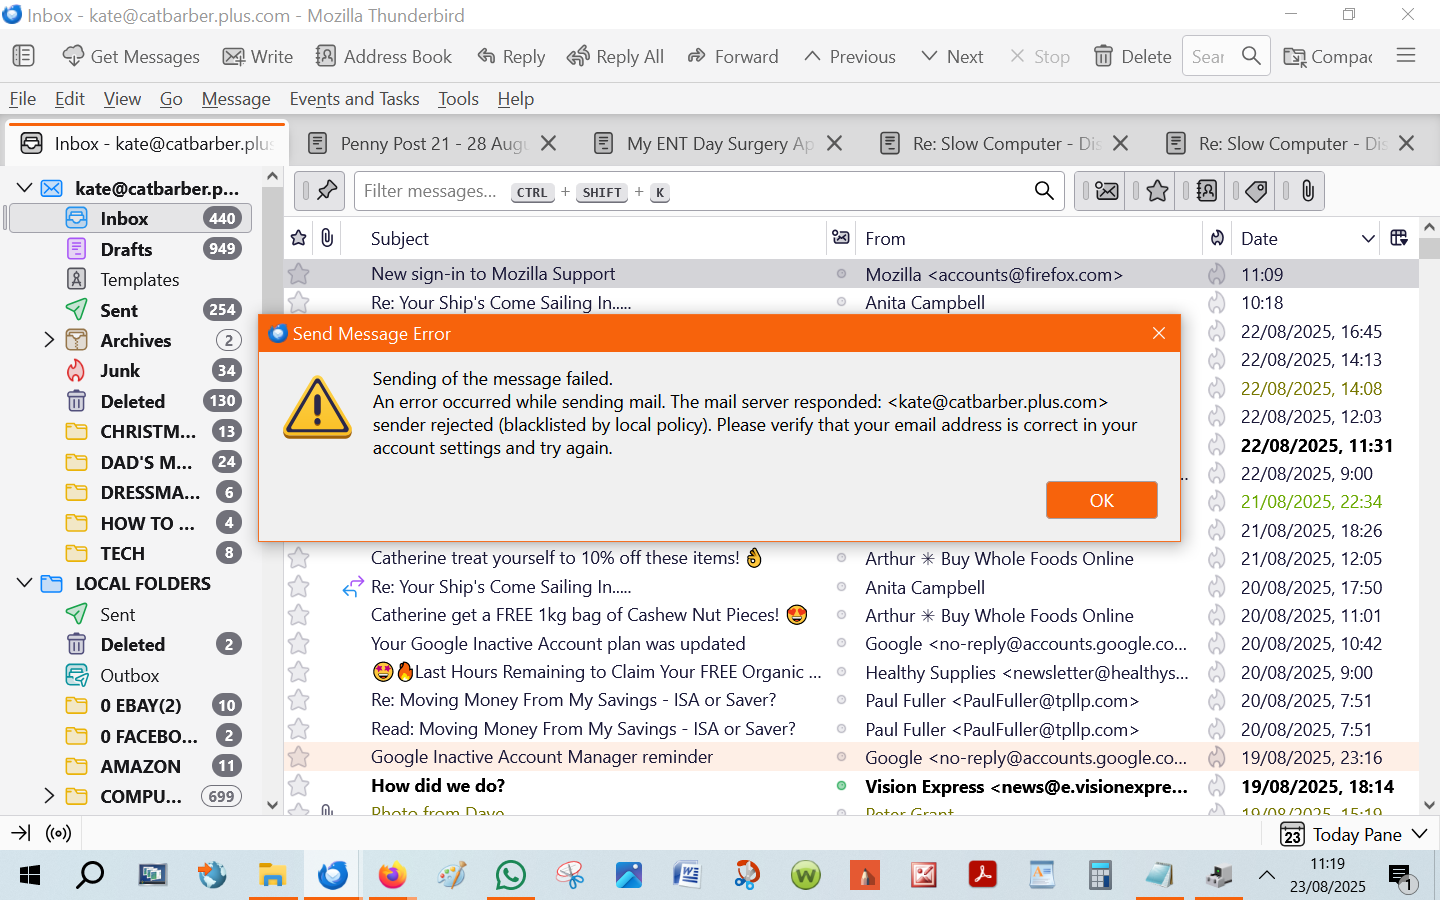Collapse the kate@catbarber account folder tree

[x=25, y=188]
